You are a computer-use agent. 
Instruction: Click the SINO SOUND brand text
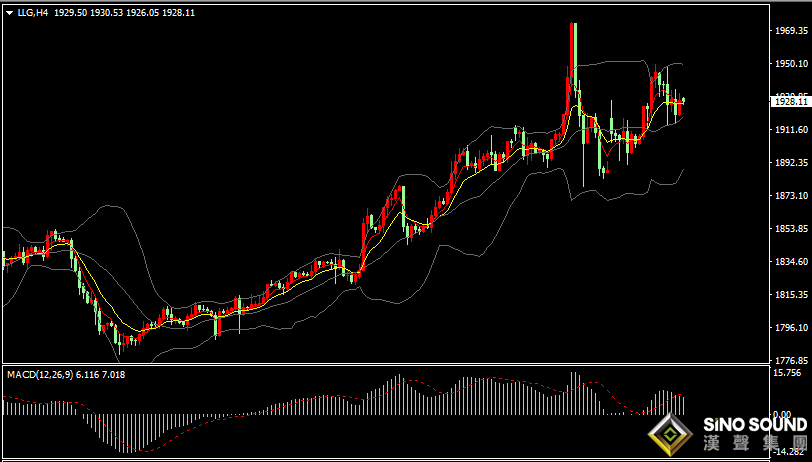pyautogui.click(x=755, y=425)
